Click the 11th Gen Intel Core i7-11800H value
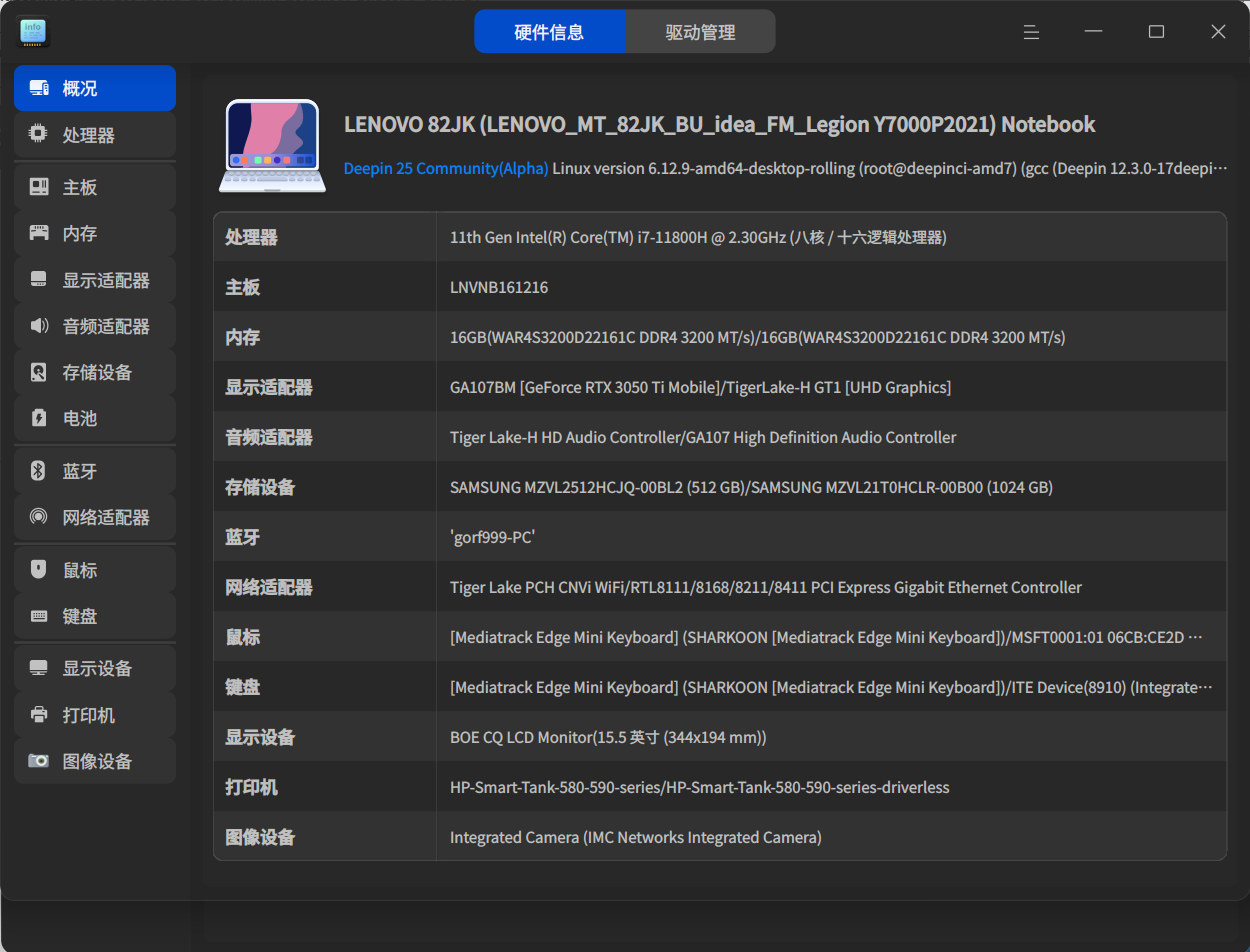Image resolution: width=1250 pixels, height=952 pixels. [698, 237]
